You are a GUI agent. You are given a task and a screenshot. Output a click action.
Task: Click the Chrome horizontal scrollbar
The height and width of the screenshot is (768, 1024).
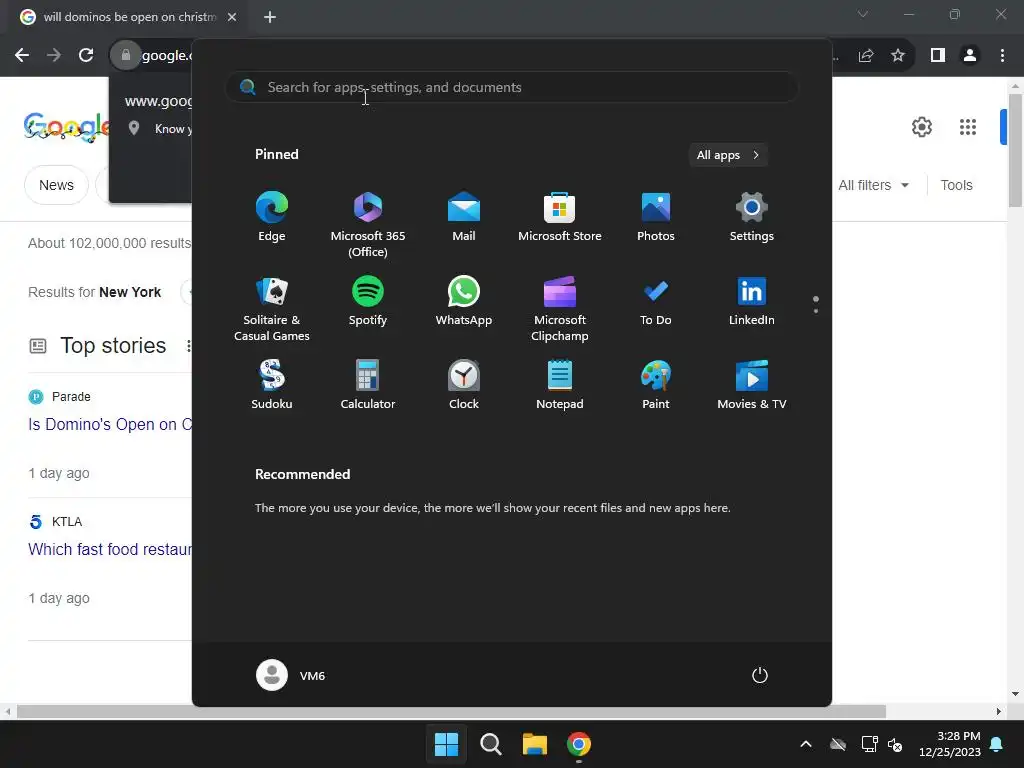point(451,711)
